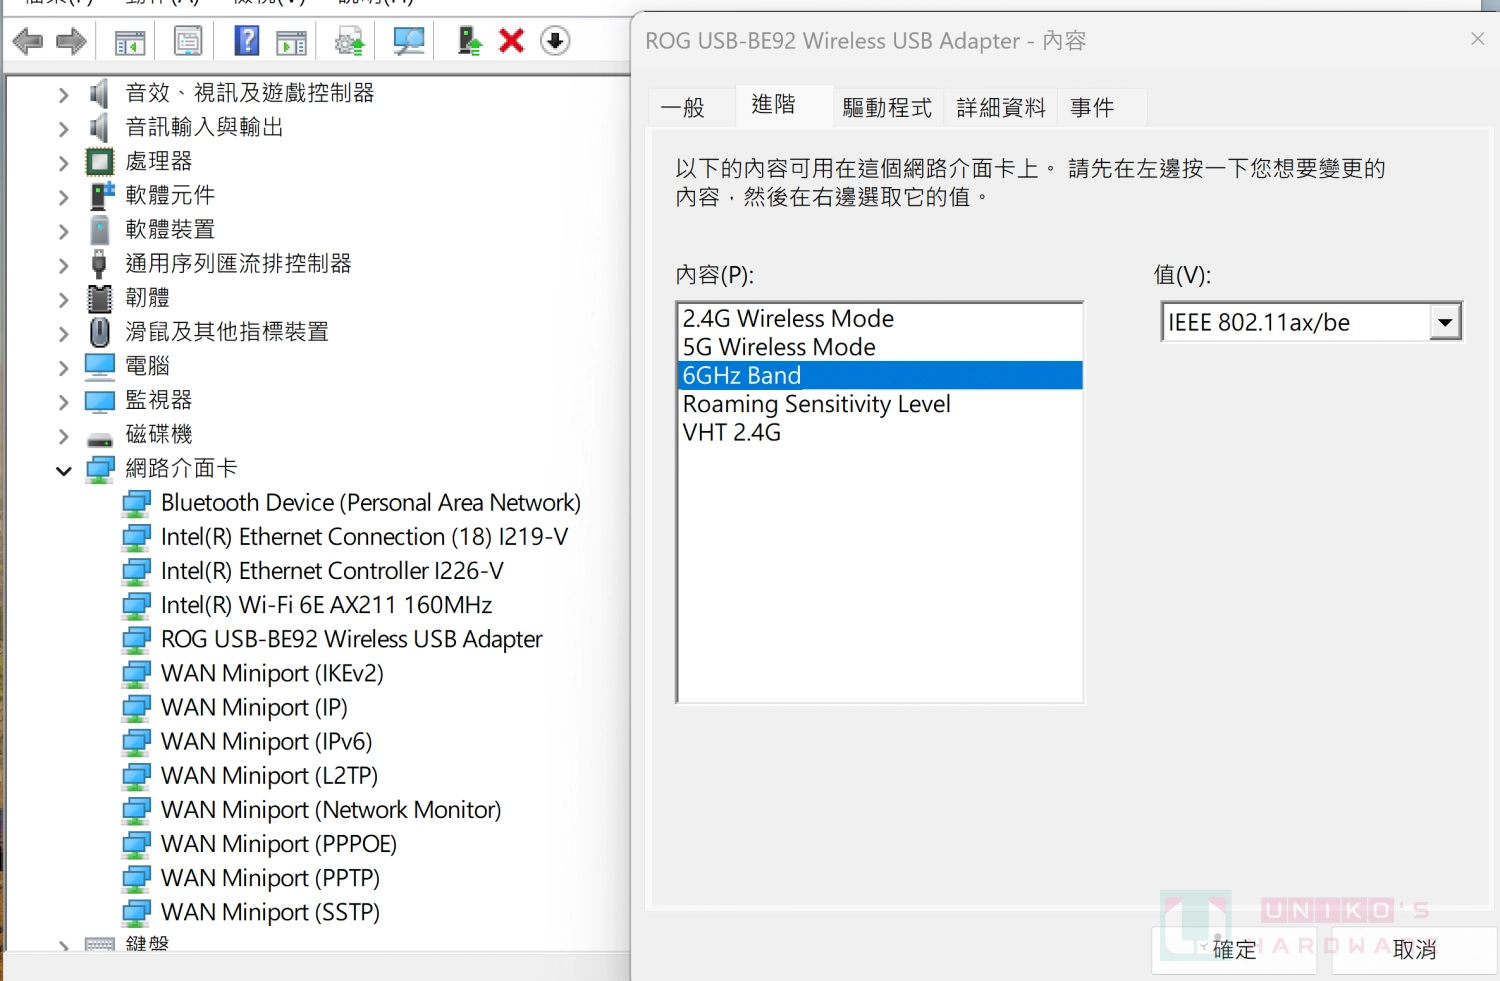Click the speaker icon for 音效、視訊及遊戲控制器
The image size is (1500, 981).
99,94
